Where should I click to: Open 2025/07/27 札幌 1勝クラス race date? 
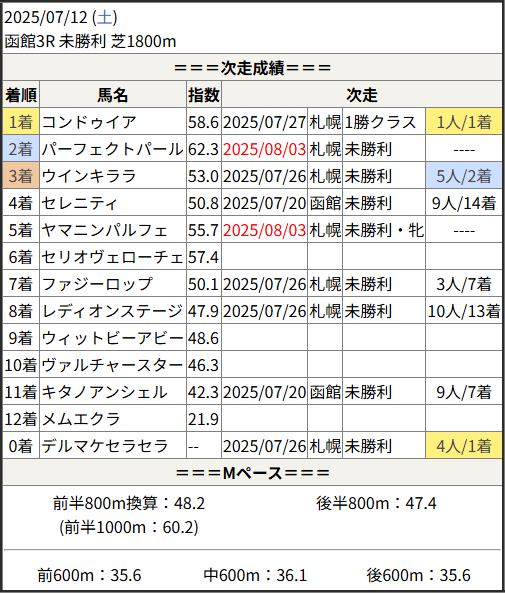click(x=264, y=122)
